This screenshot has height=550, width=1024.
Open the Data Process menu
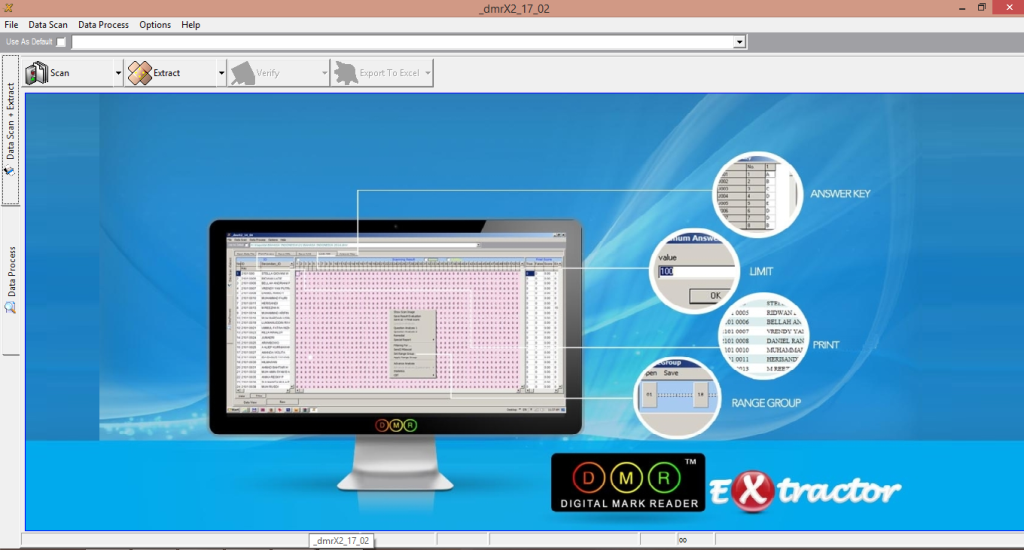pyautogui.click(x=103, y=25)
